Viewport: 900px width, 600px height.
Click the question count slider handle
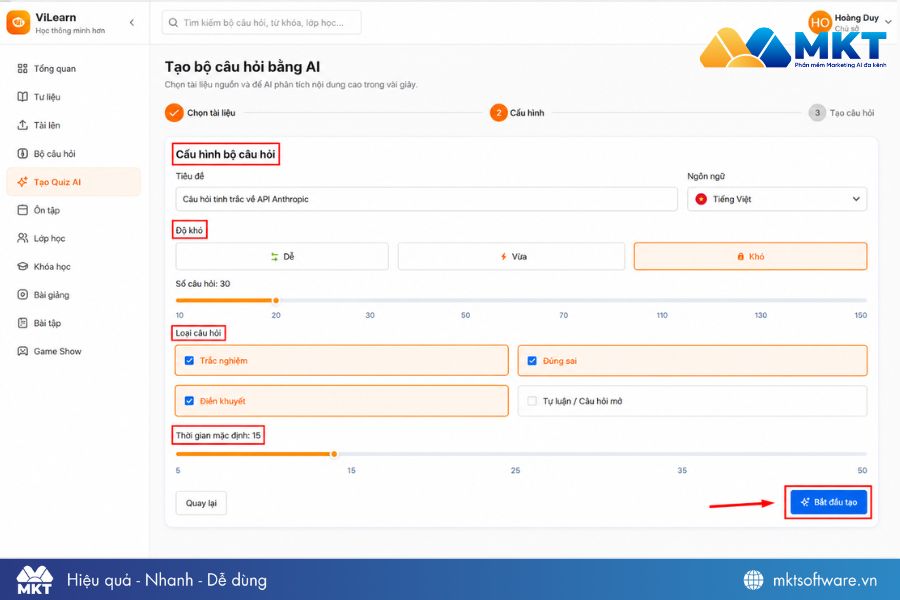click(x=276, y=300)
